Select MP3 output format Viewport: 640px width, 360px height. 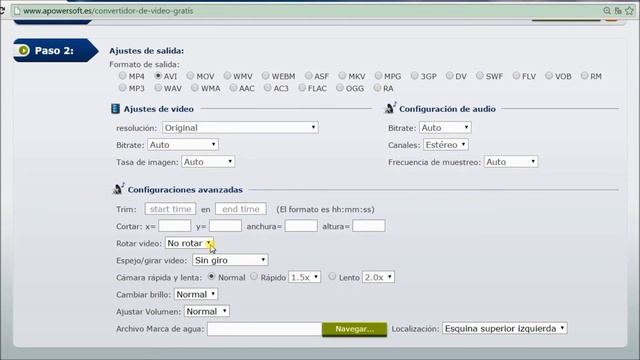[x=122, y=87]
